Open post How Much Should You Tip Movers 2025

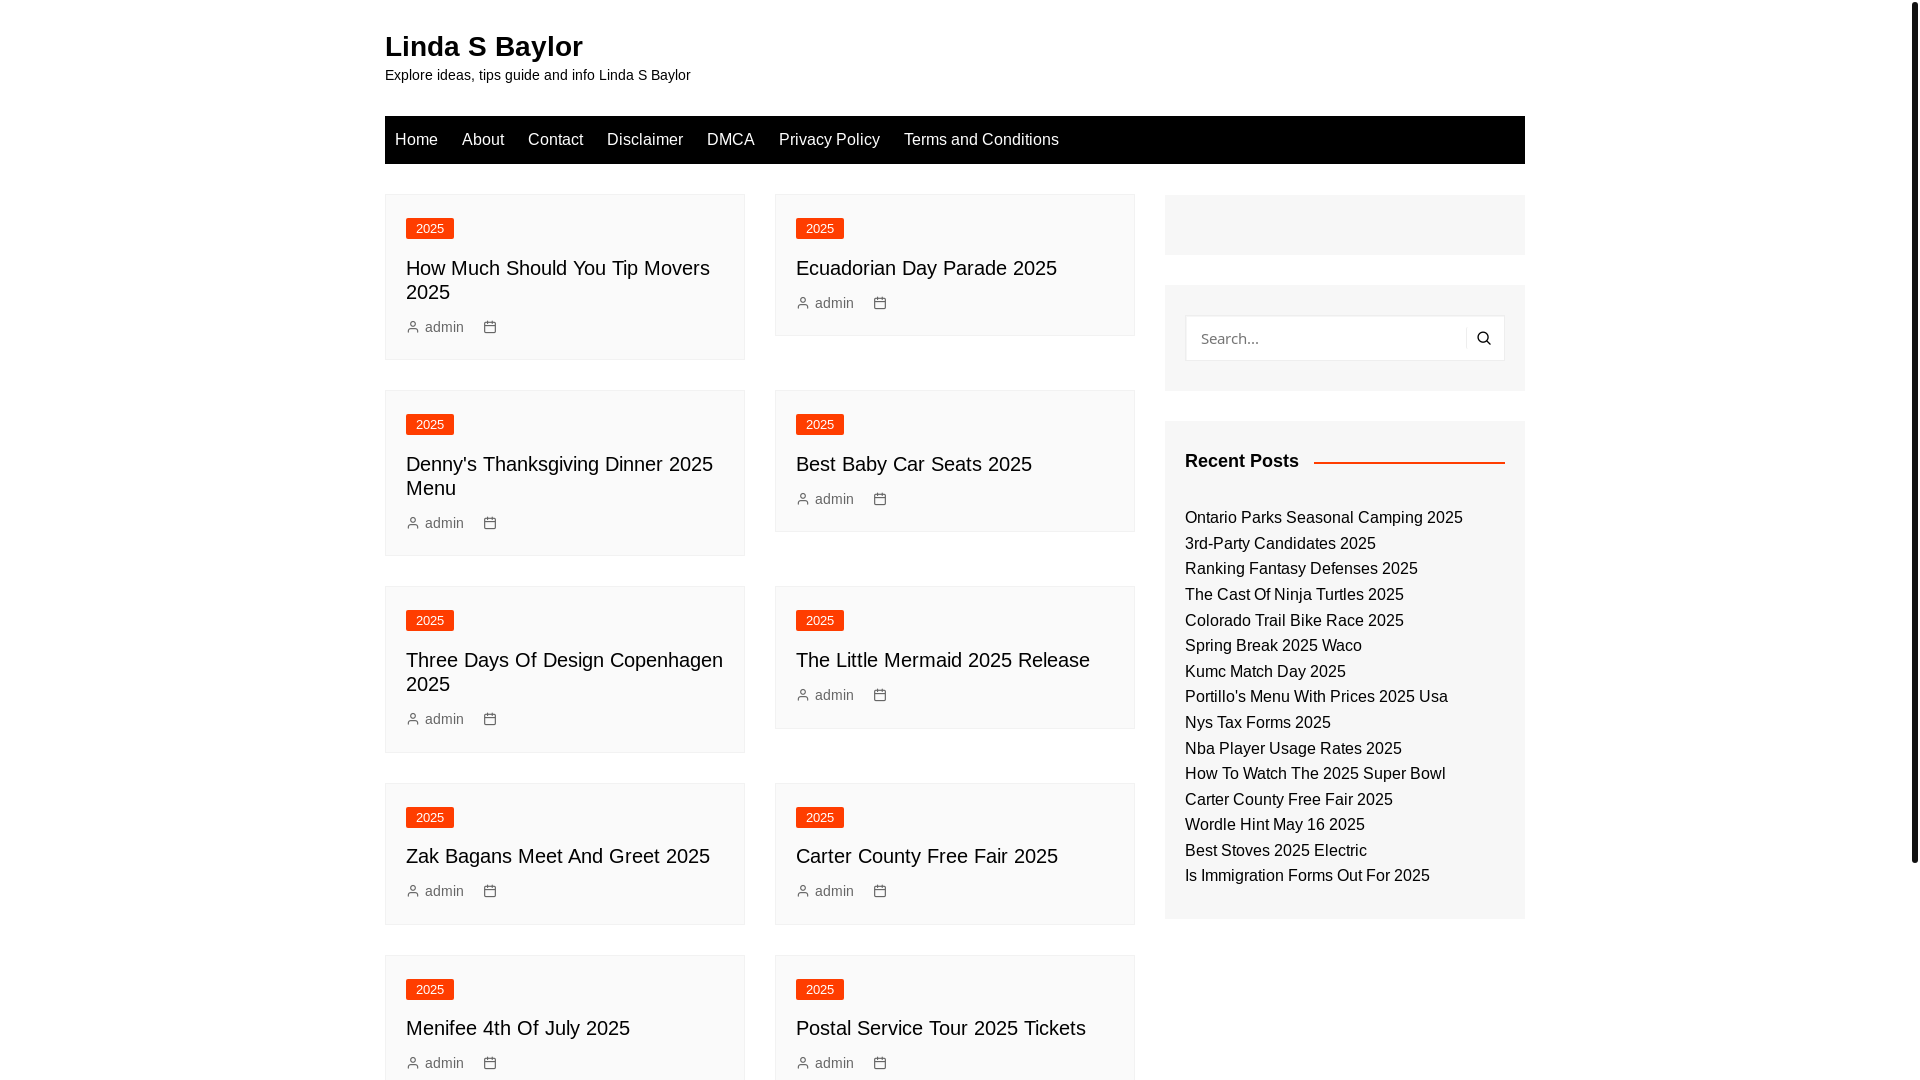pyautogui.click(x=558, y=280)
